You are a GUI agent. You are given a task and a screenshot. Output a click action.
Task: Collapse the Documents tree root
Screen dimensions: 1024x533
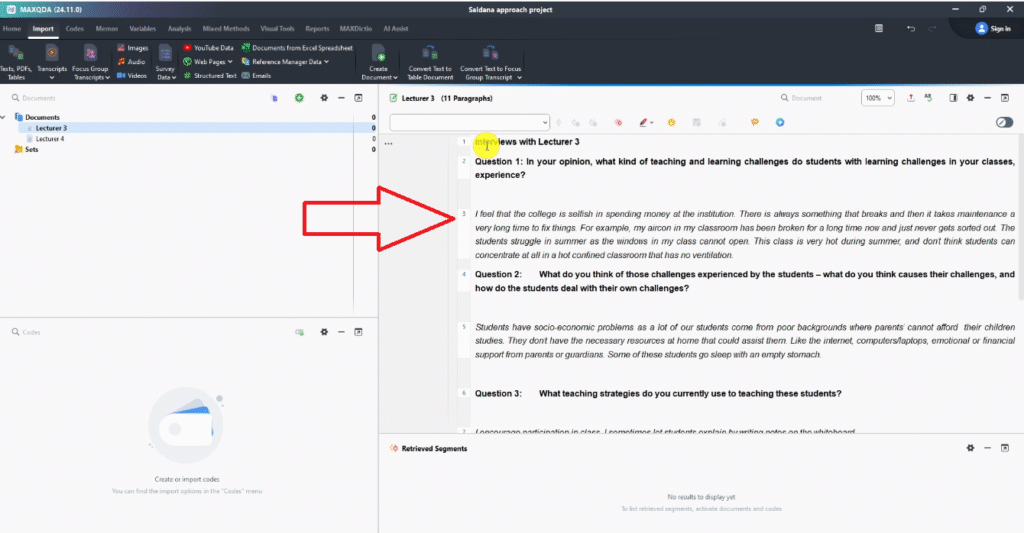point(5,117)
